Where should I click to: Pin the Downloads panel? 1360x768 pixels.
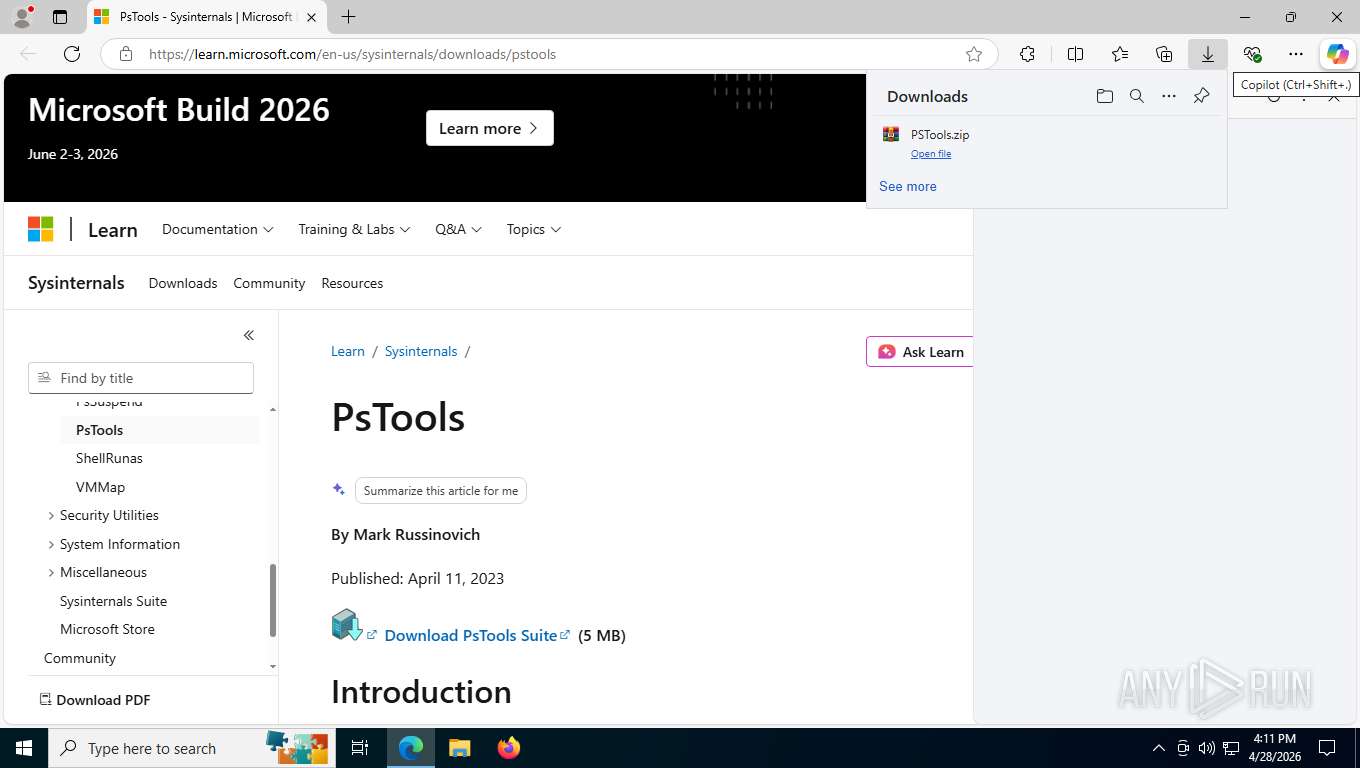1202,96
